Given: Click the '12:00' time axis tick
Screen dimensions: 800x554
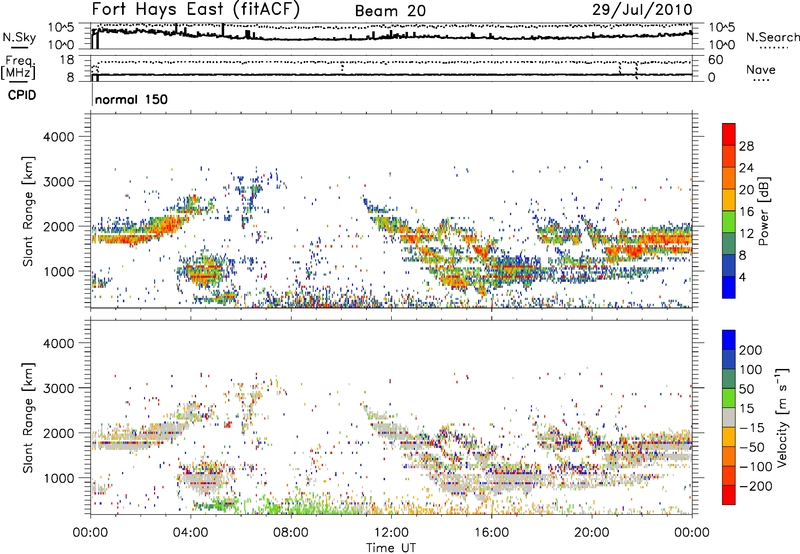Looking at the screenshot, I should pyautogui.click(x=391, y=533).
